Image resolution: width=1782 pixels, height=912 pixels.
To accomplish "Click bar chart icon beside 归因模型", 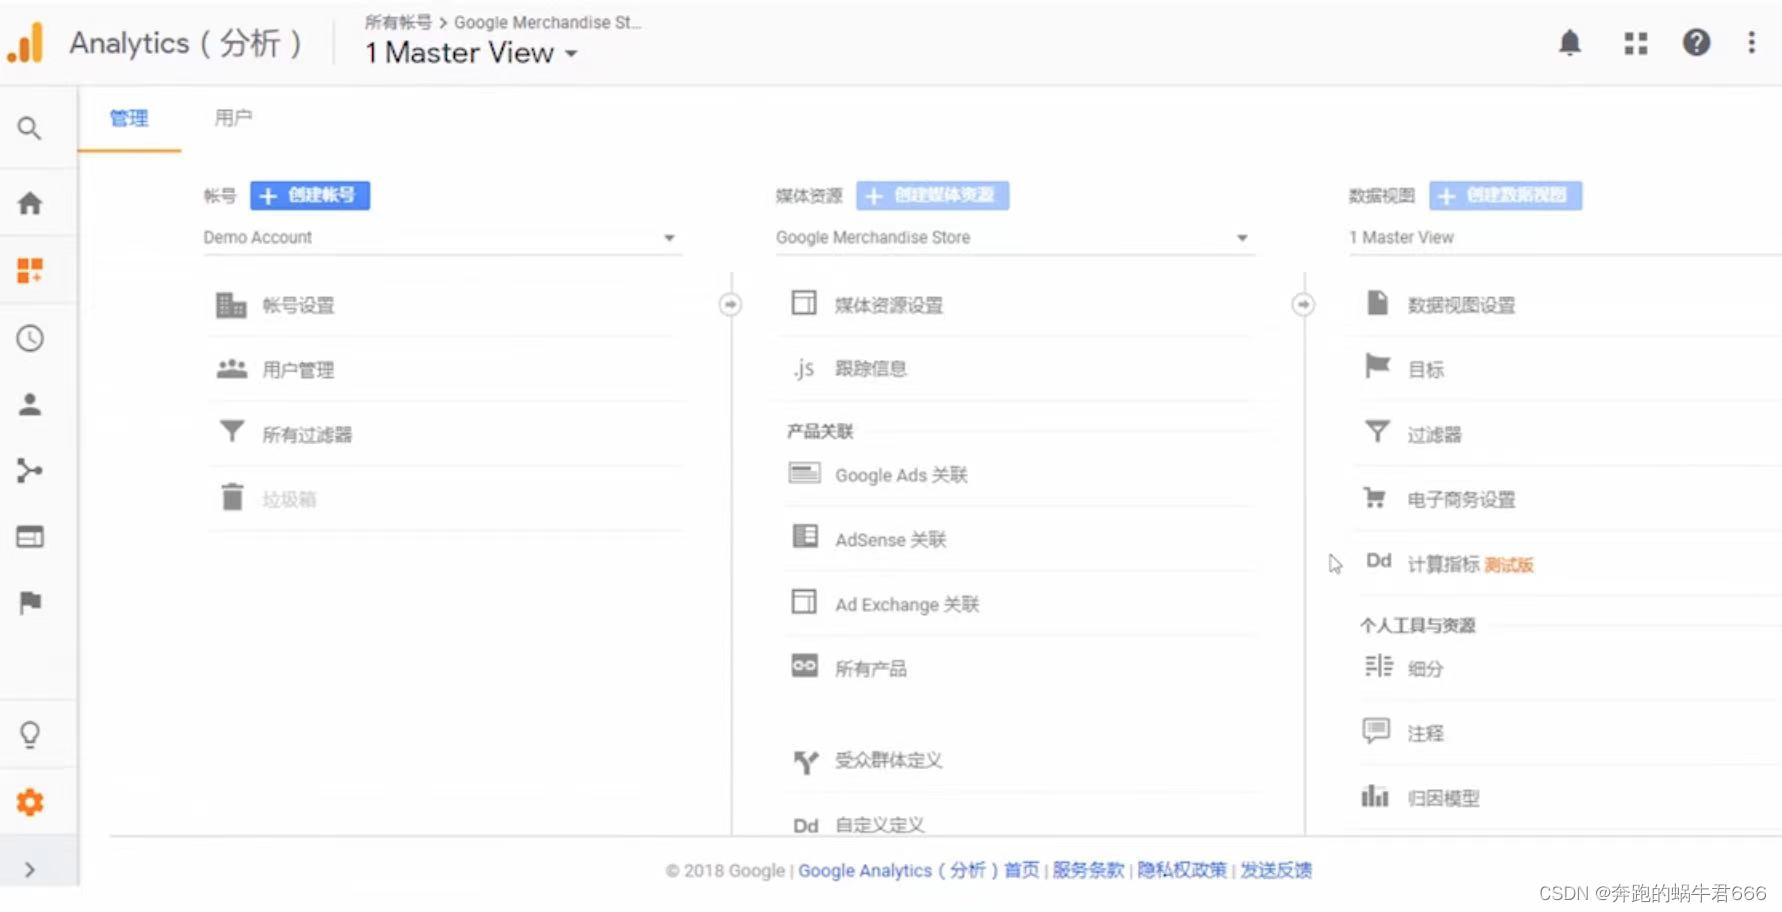I will [x=1375, y=796].
